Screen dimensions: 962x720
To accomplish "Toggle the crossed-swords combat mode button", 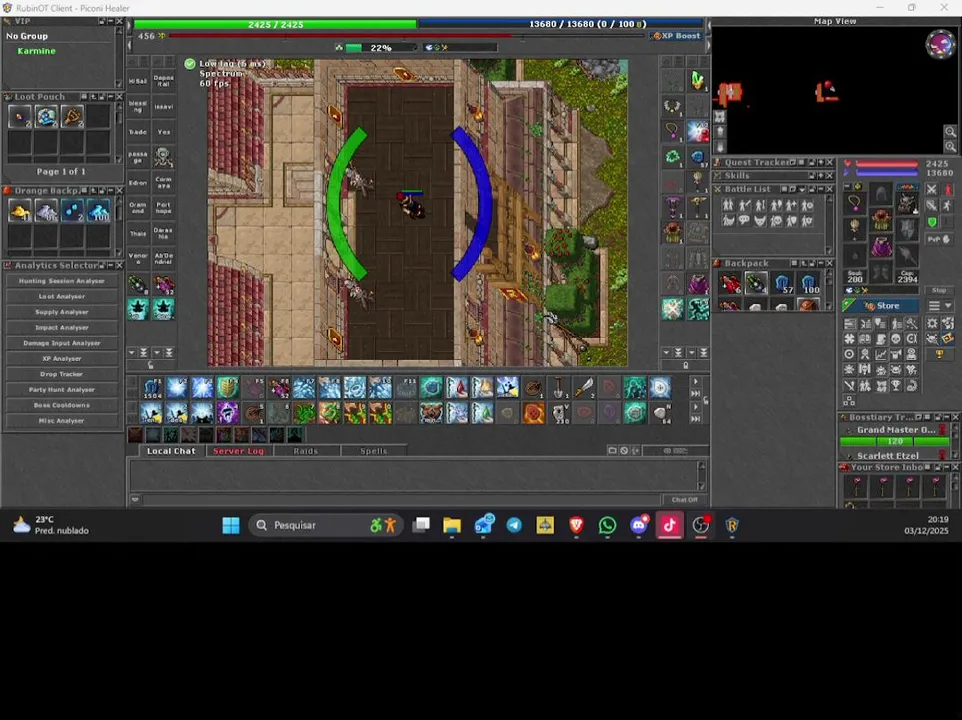I will click(x=932, y=190).
